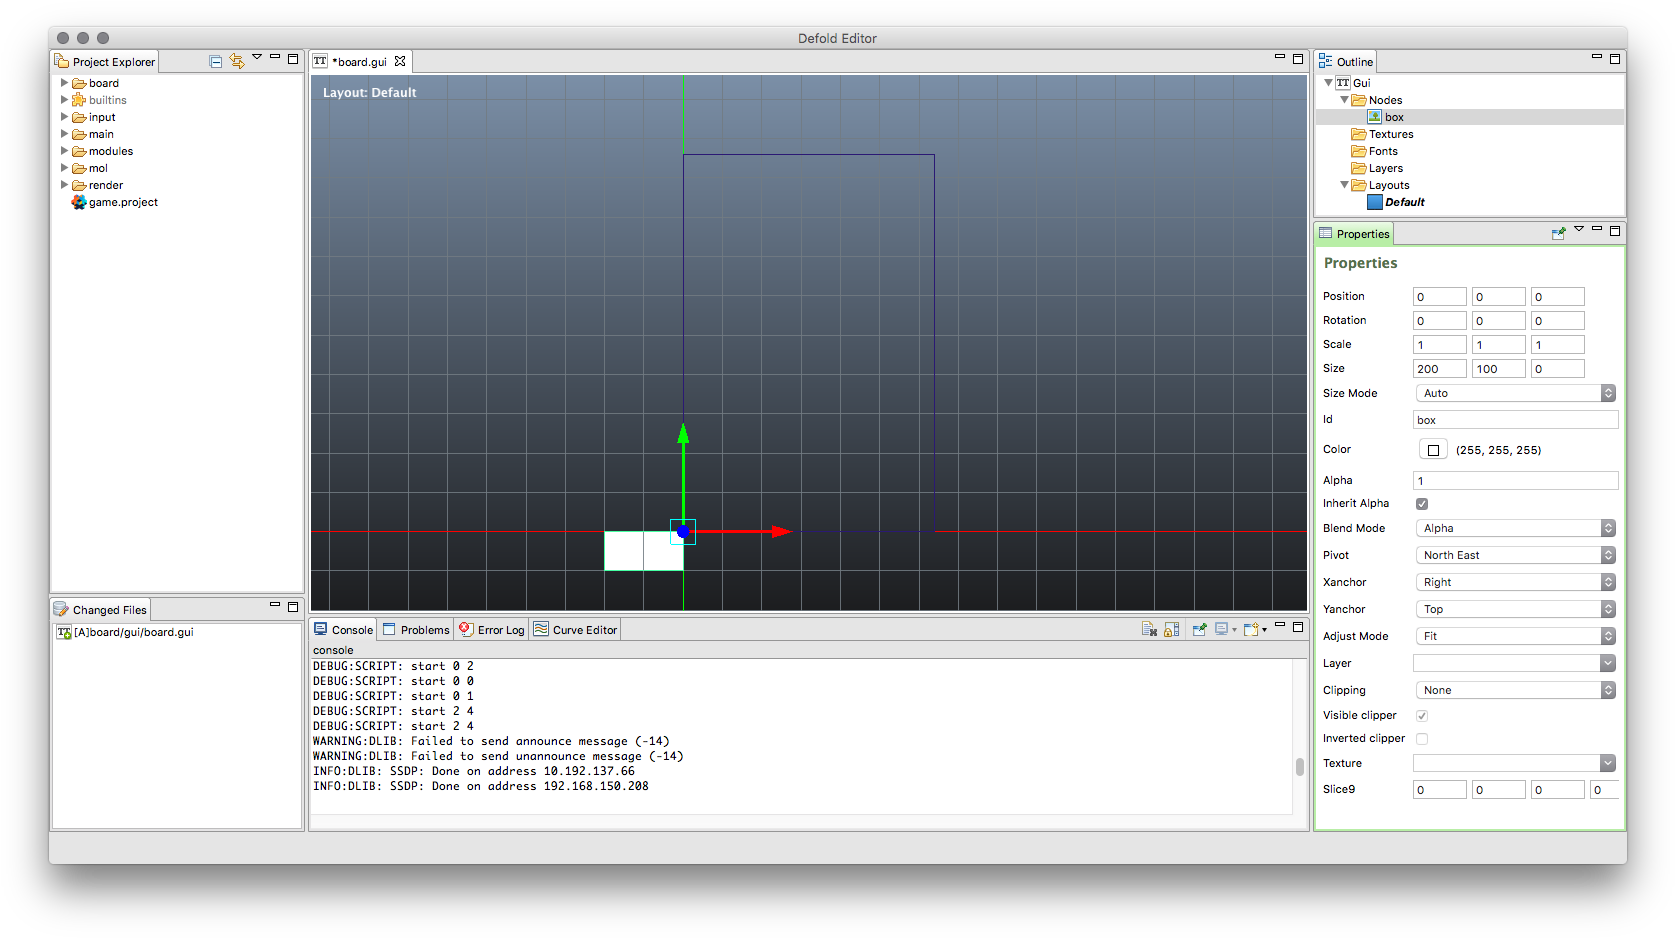The image size is (1675, 938).
Task: Open the Pivot dropdown showing North East
Action: point(1516,555)
